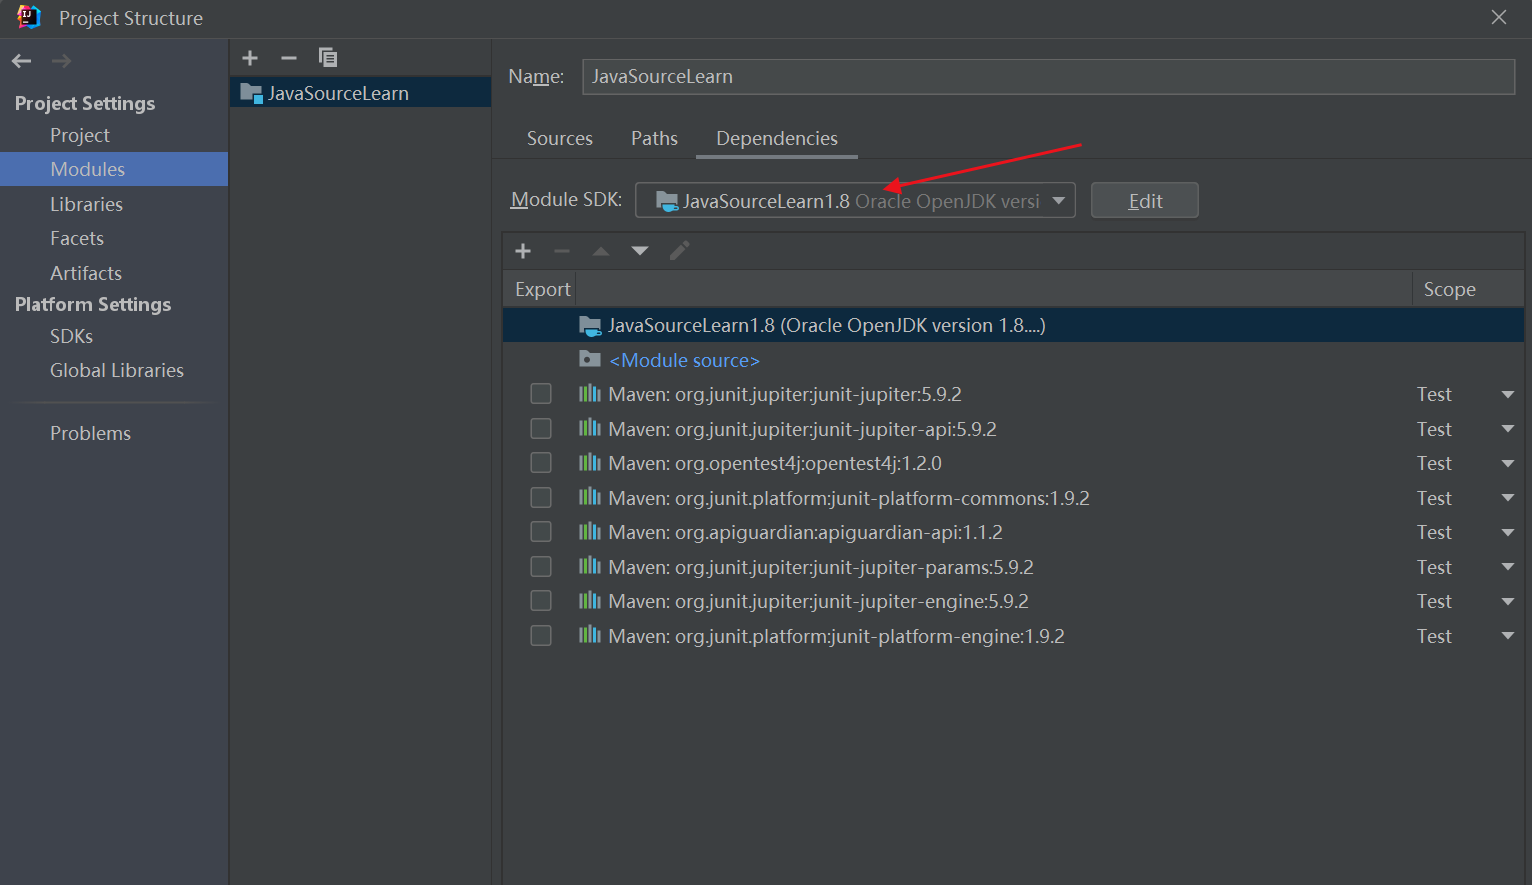Copy the selected module icon
Image resolution: width=1532 pixels, height=885 pixels.
pyautogui.click(x=328, y=58)
